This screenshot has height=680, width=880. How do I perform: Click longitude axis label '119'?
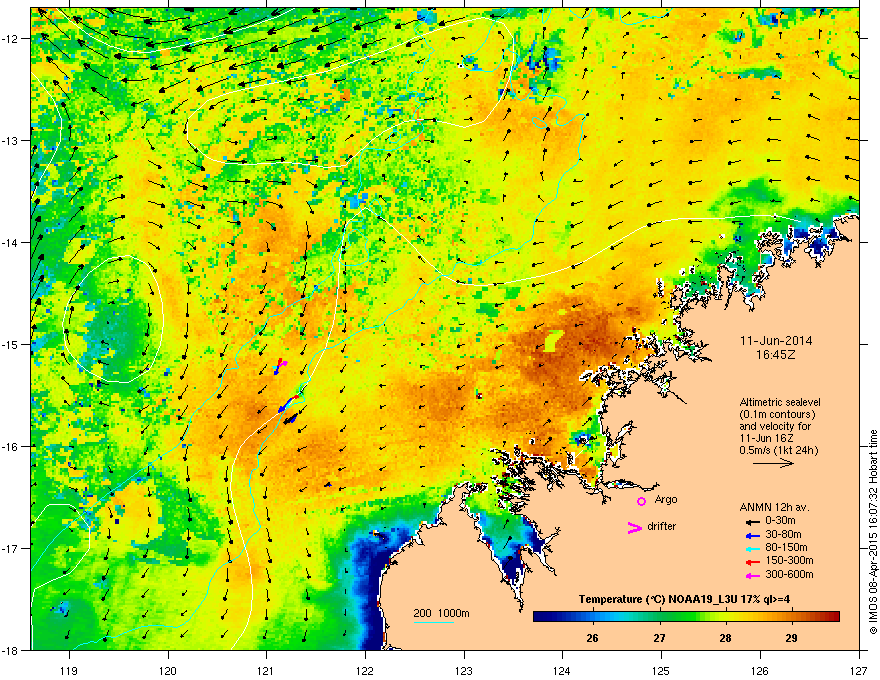[69, 670]
